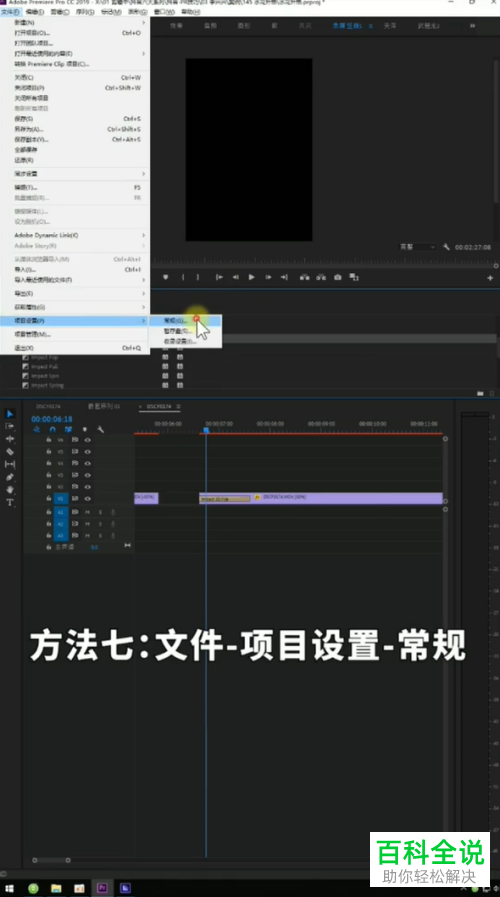Click the Lift button
500x897 pixels.
pos(304,277)
